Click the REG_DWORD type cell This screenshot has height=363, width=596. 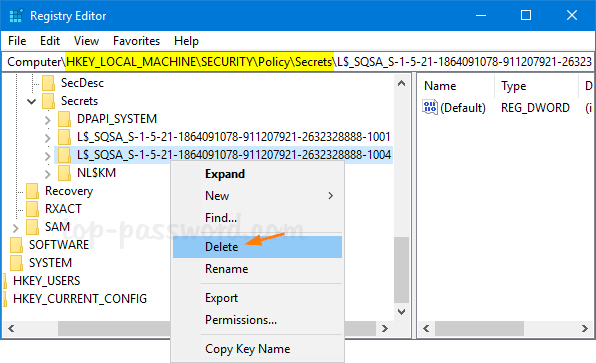tap(535, 108)
